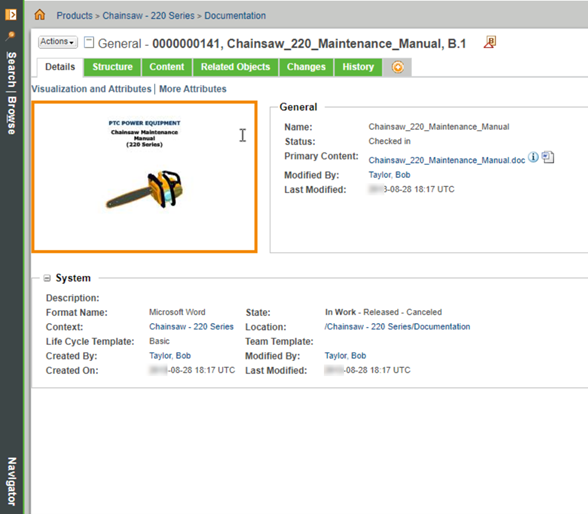Select Visualization and Attributes view

[x=91, y=89]
